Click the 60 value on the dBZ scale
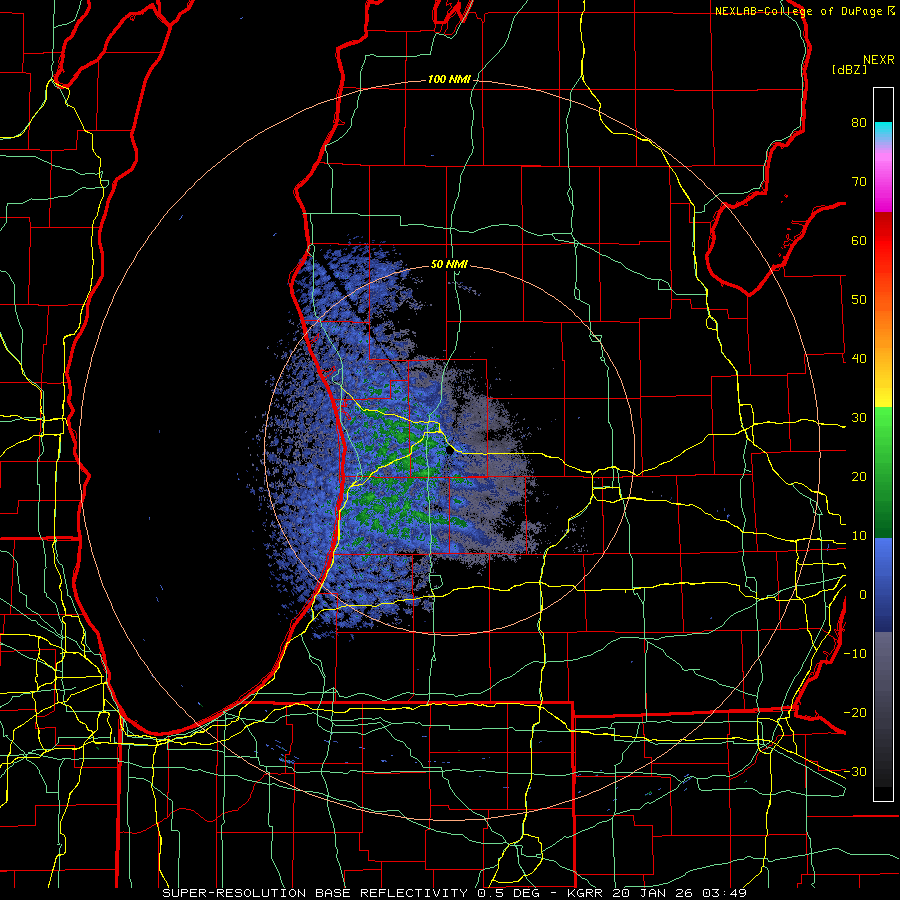Screen dimensions: 900x900 [x=859, y=240]
